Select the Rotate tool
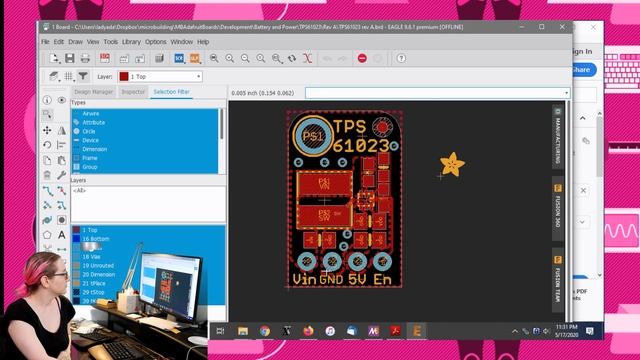640x360 pixels. coord(47,145)
